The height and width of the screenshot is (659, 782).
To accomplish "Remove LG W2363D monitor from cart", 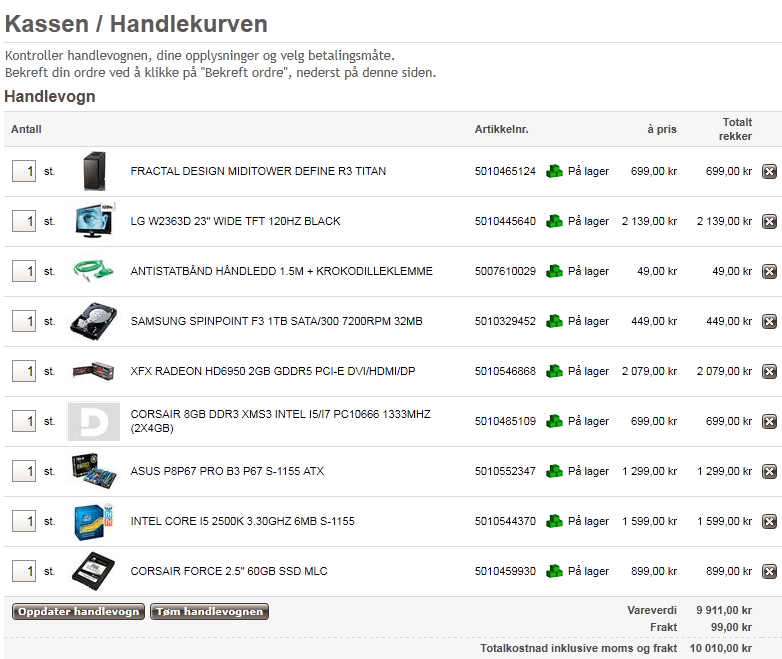I will (x=769, y=221).
